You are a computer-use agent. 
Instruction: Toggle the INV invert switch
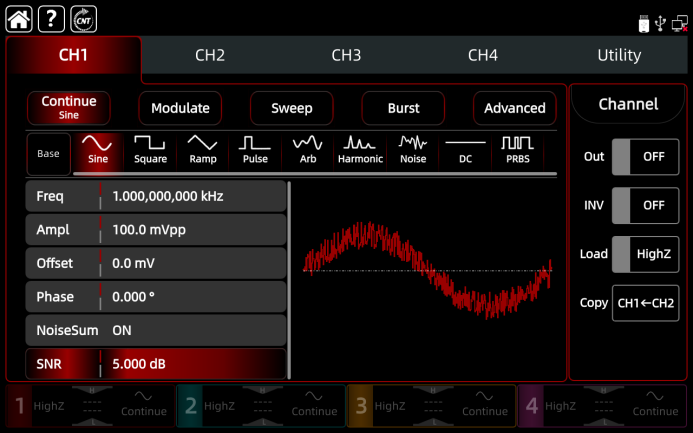[x=645, y=205]
